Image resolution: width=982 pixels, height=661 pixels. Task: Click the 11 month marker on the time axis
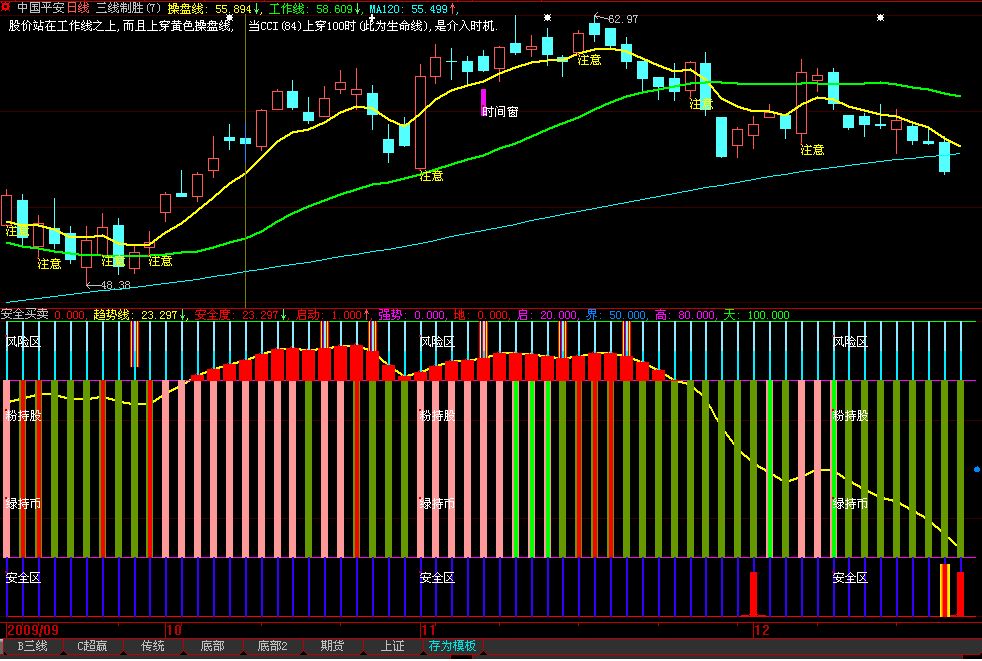click(x=428, y=630)
